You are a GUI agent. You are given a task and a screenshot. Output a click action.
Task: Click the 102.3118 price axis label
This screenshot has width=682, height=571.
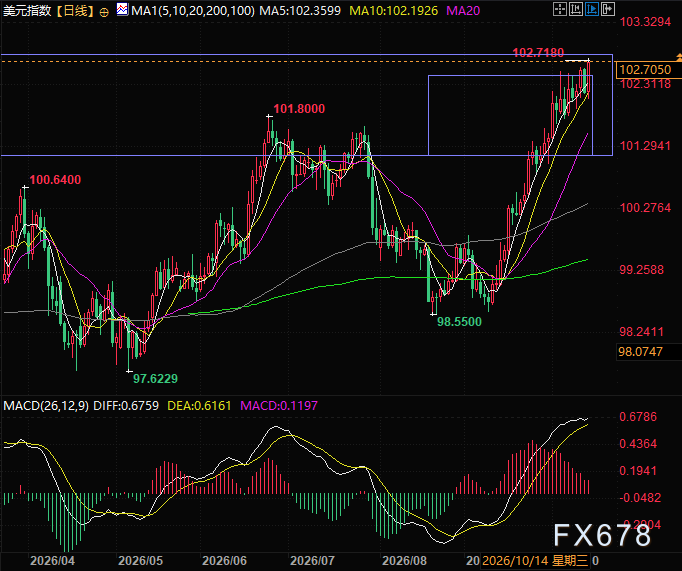coord(645,84)
